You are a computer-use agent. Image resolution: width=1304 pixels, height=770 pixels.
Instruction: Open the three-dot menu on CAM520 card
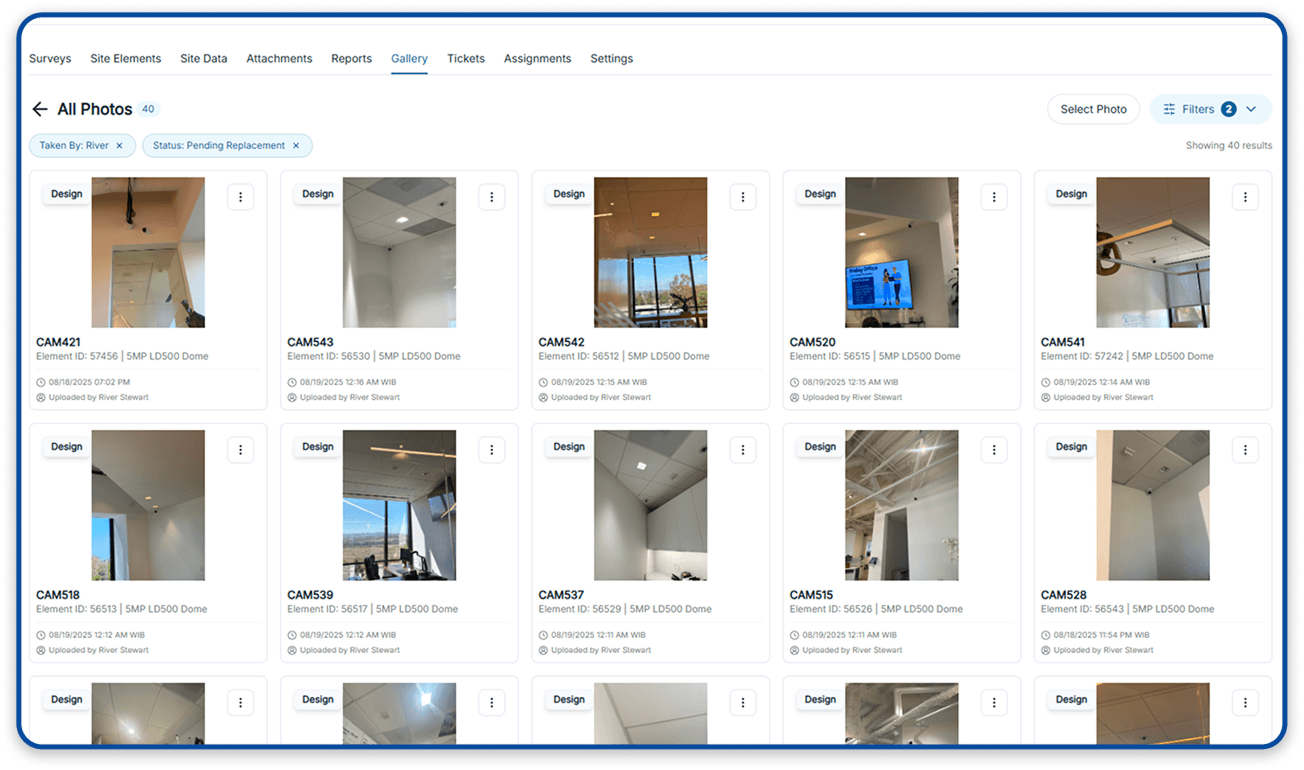click(x=993, y=197)
